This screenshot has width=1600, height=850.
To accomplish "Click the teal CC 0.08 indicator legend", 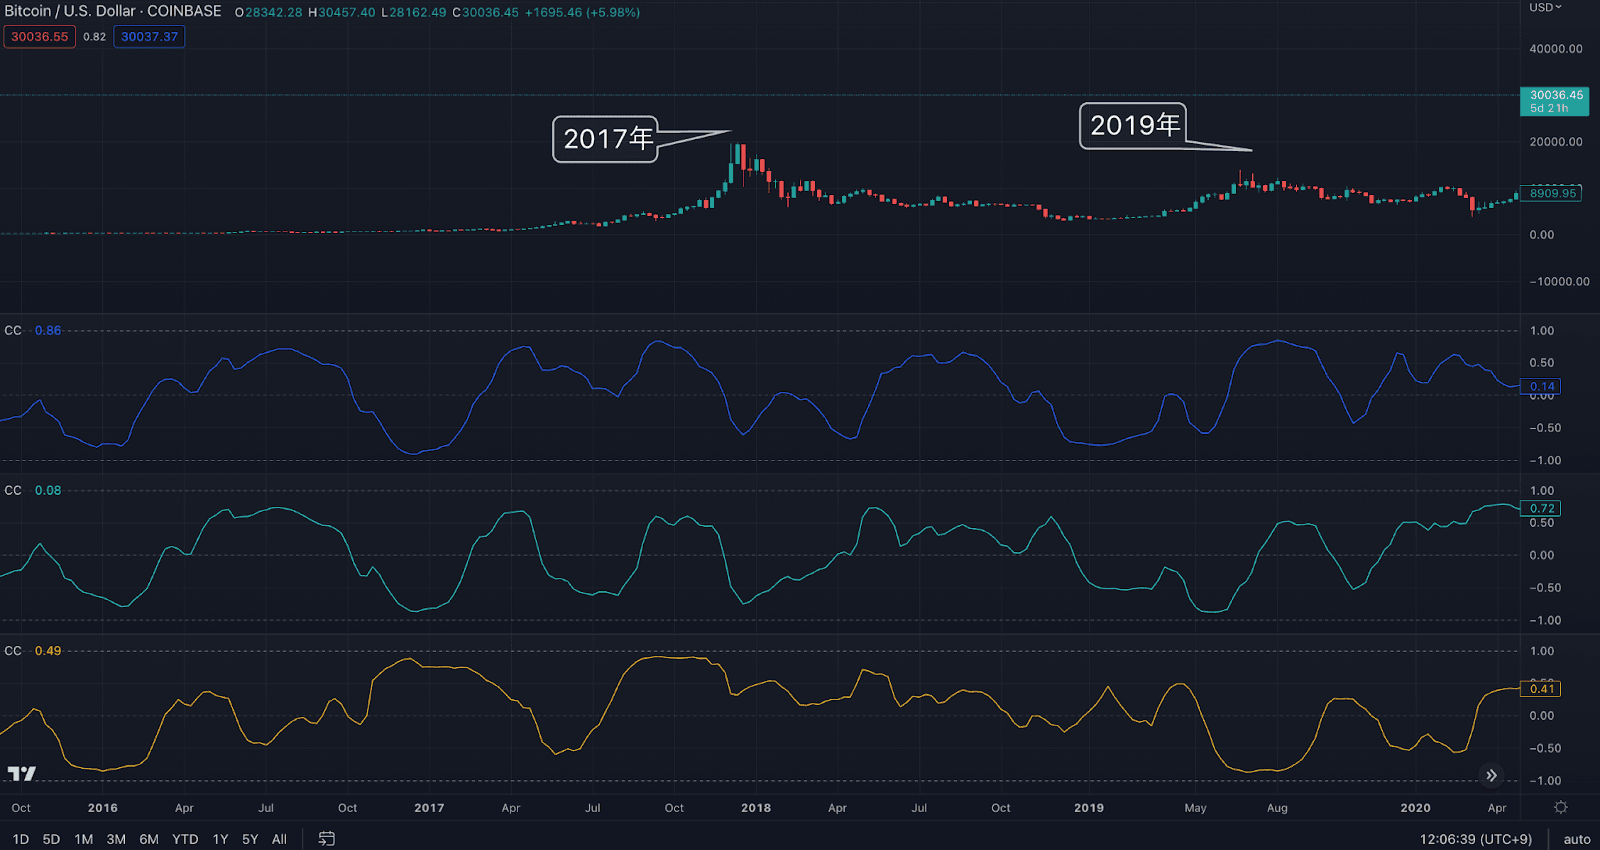I will [x=34, y=490].
